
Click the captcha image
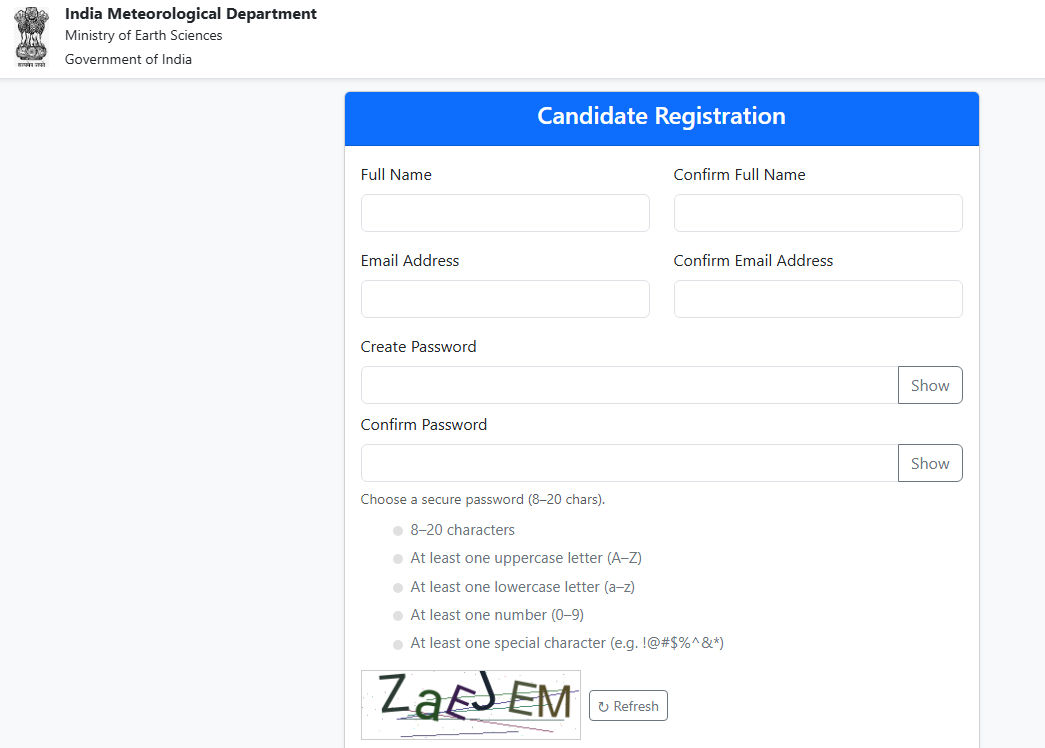(x=470, y=704)
